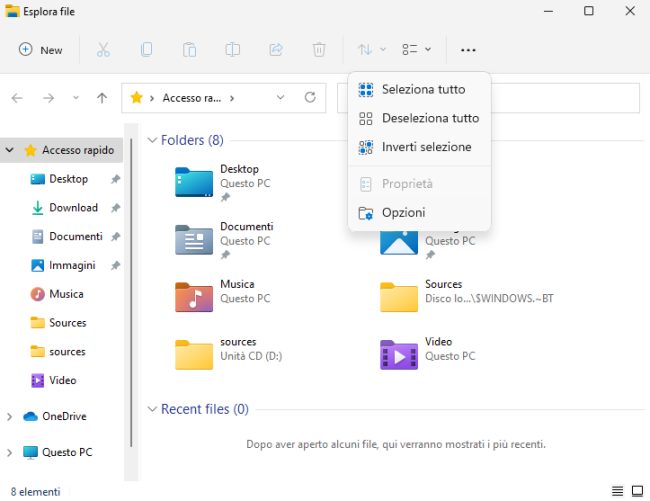650x501 pixels.
Task: Minimize the Esplora file window
Action: (x=548, y=11)
